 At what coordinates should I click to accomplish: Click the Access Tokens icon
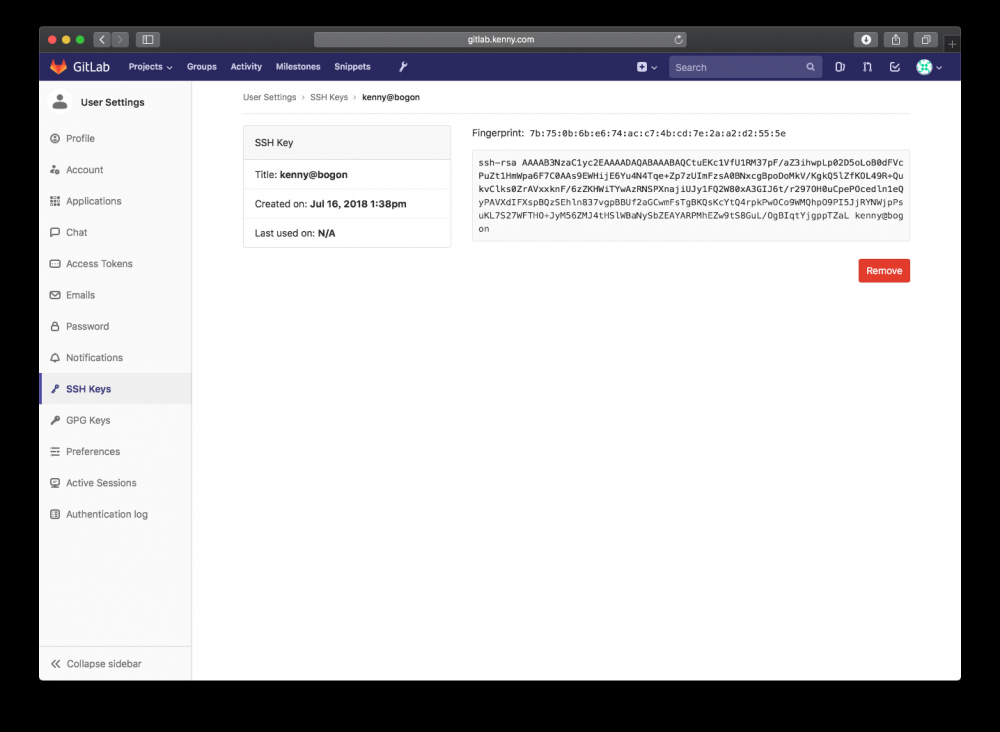55,263
